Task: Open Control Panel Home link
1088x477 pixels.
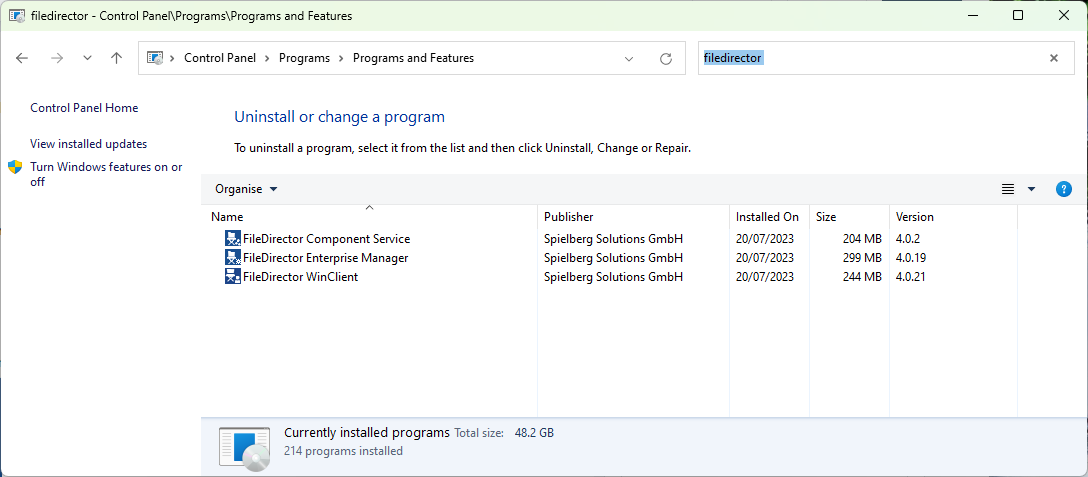Action: click(x=84, y=108)
